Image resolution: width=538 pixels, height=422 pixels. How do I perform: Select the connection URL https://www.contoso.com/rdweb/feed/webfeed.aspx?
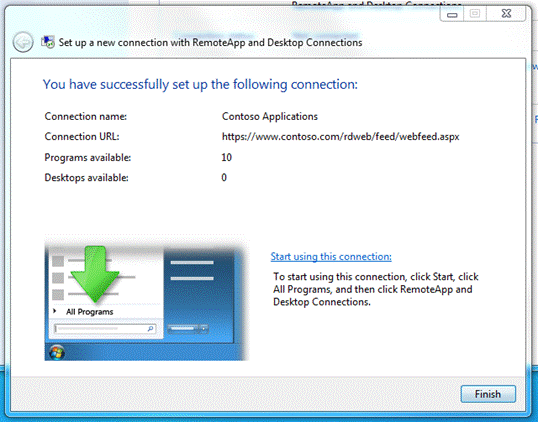[x=340, y=137]
